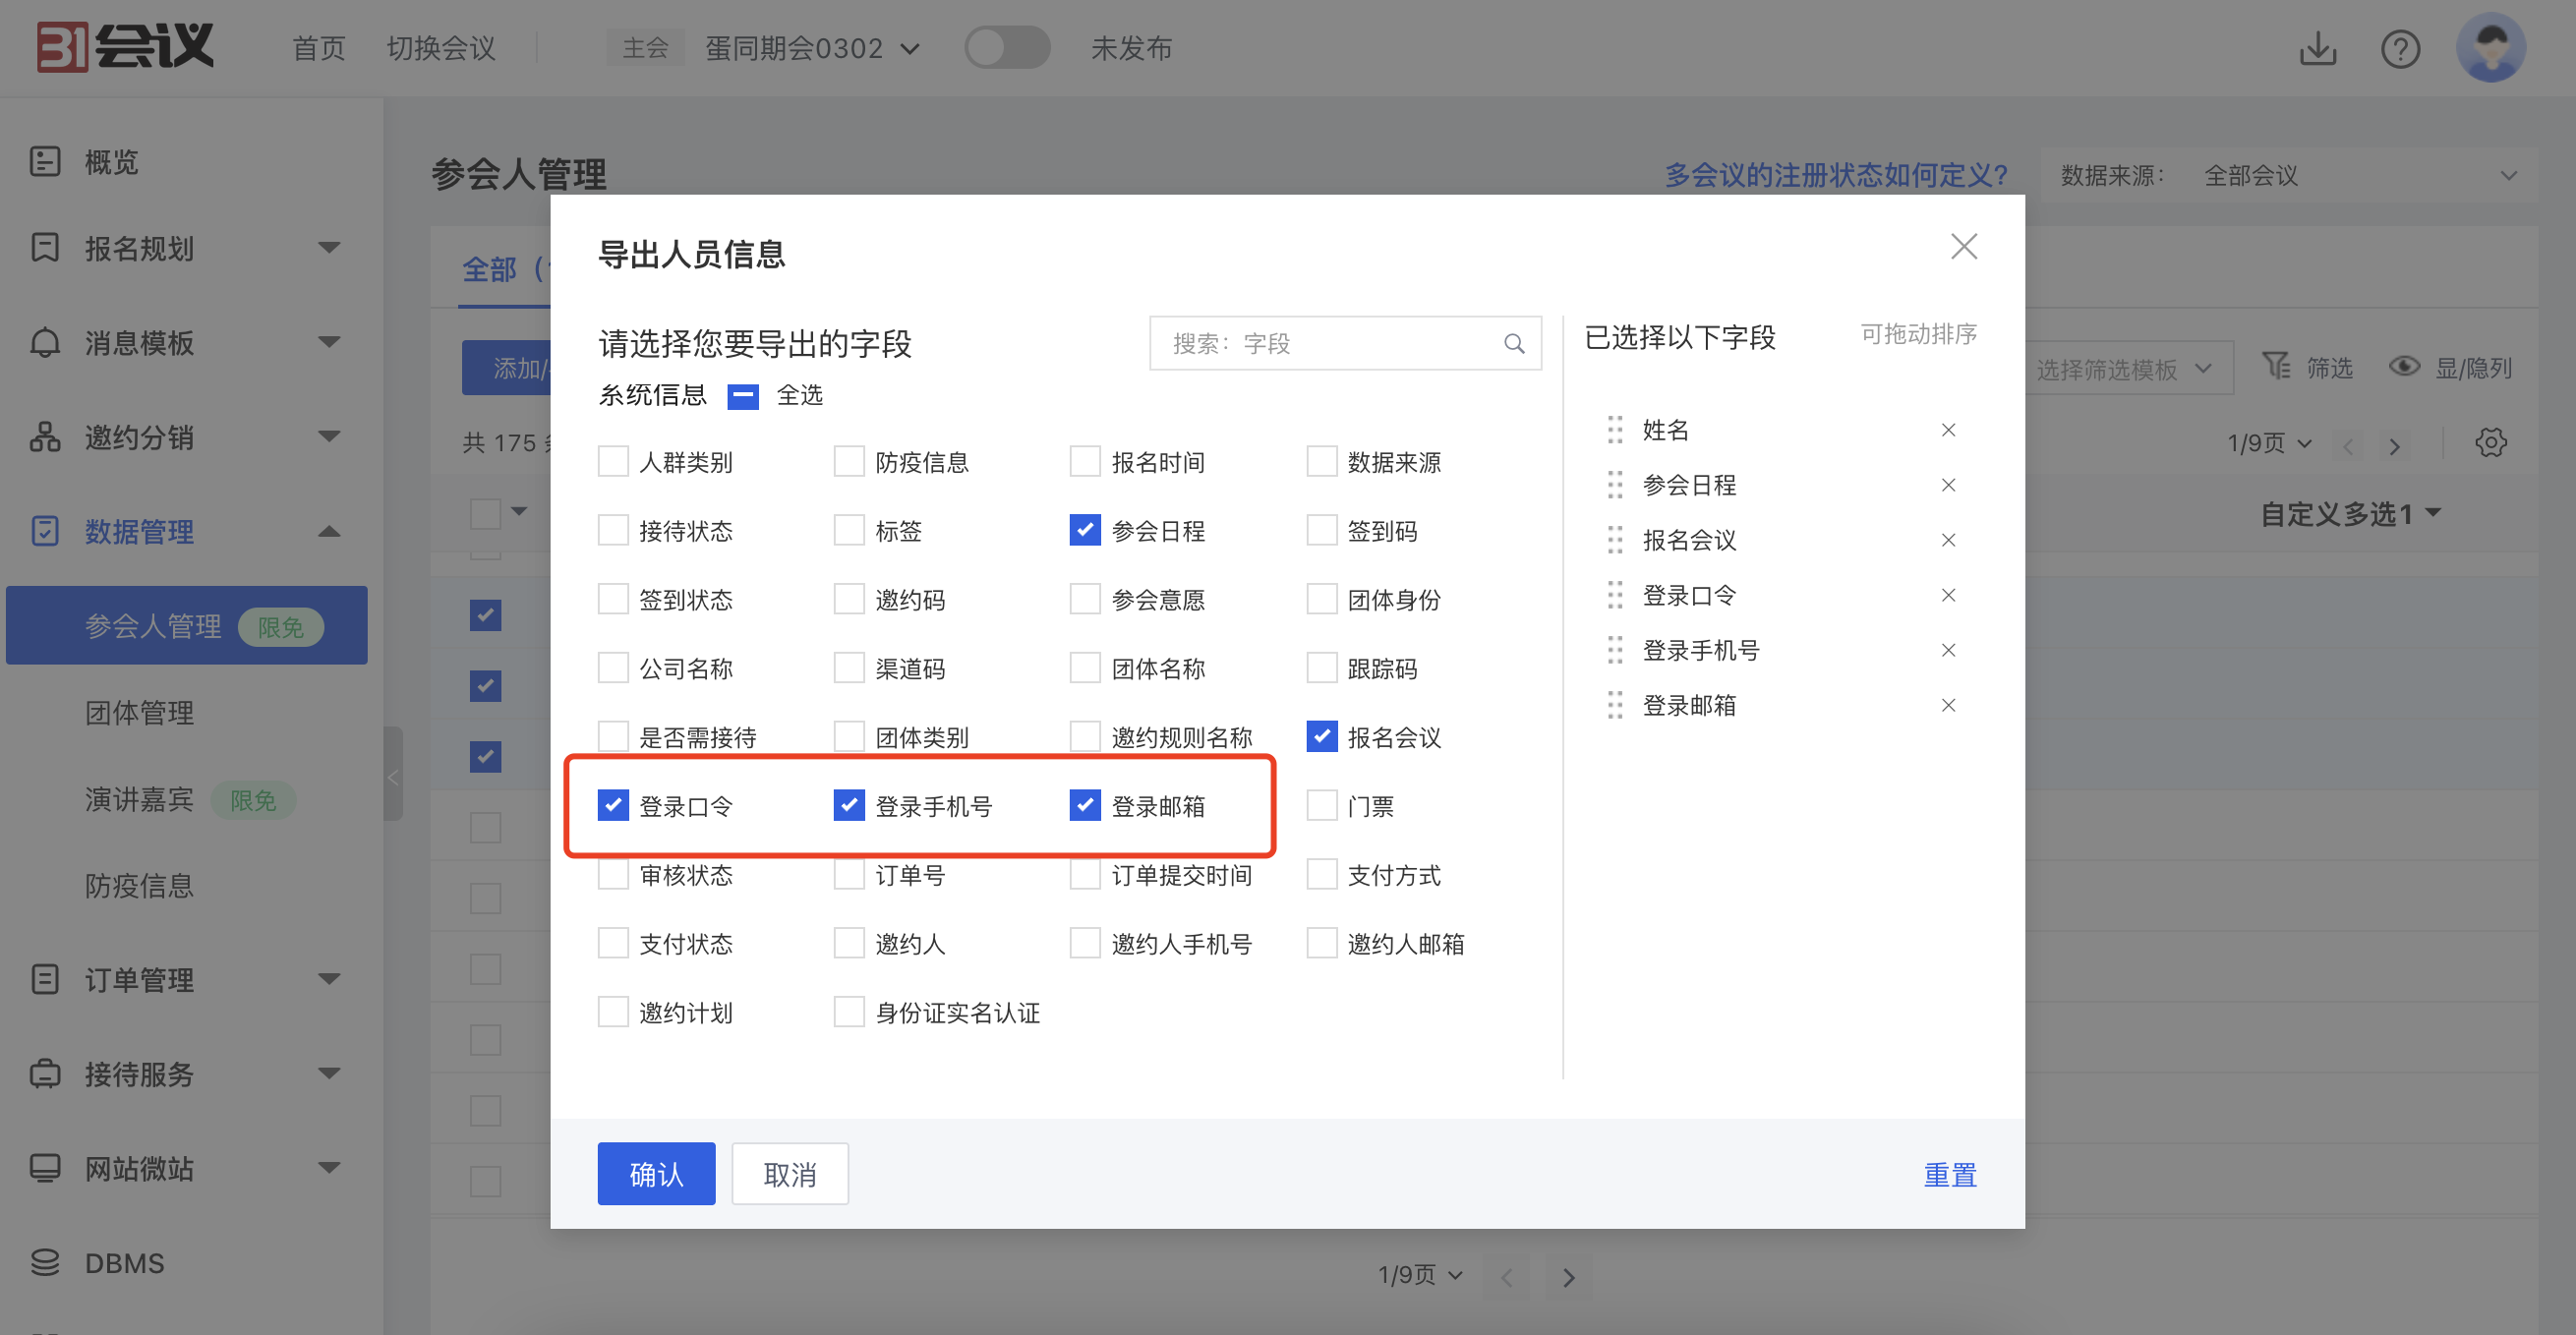Click the 31会议 logo
The image size is (2576, 1335).
point(125,47)
